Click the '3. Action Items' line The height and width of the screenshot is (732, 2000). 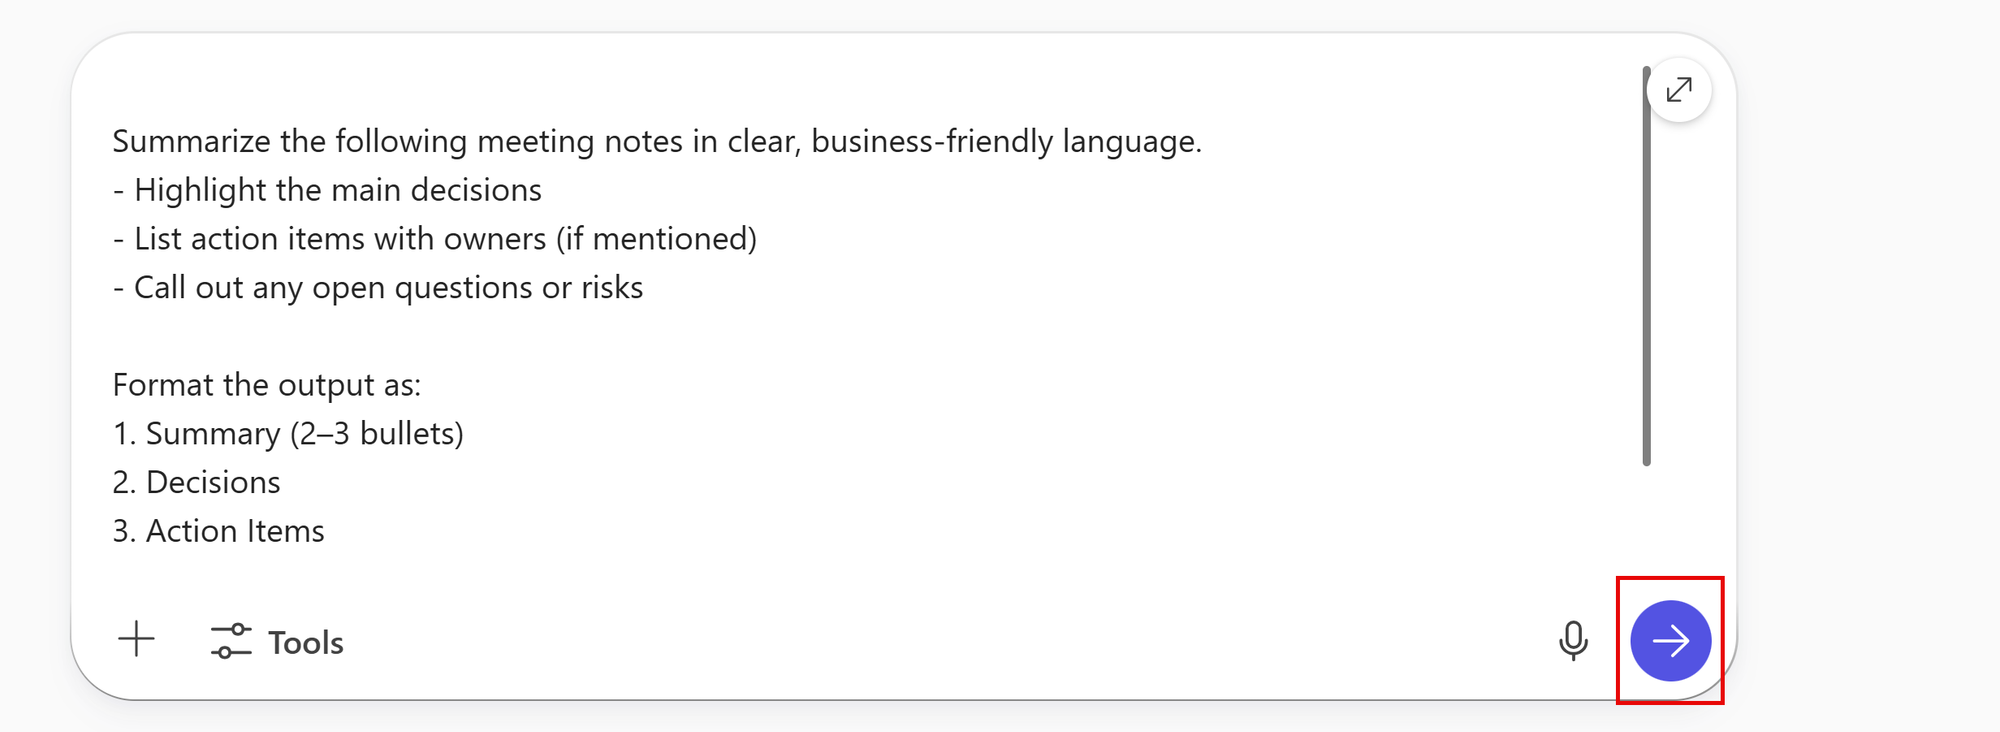pos(219,531)
